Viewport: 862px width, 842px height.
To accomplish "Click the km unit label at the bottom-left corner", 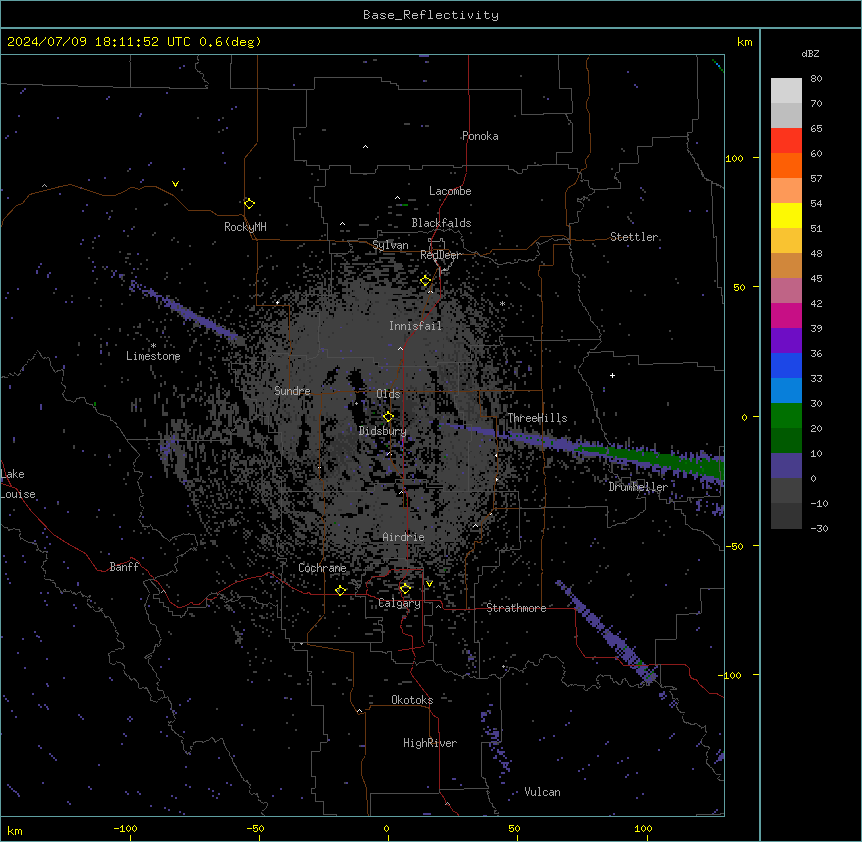I will coord(15,830).
